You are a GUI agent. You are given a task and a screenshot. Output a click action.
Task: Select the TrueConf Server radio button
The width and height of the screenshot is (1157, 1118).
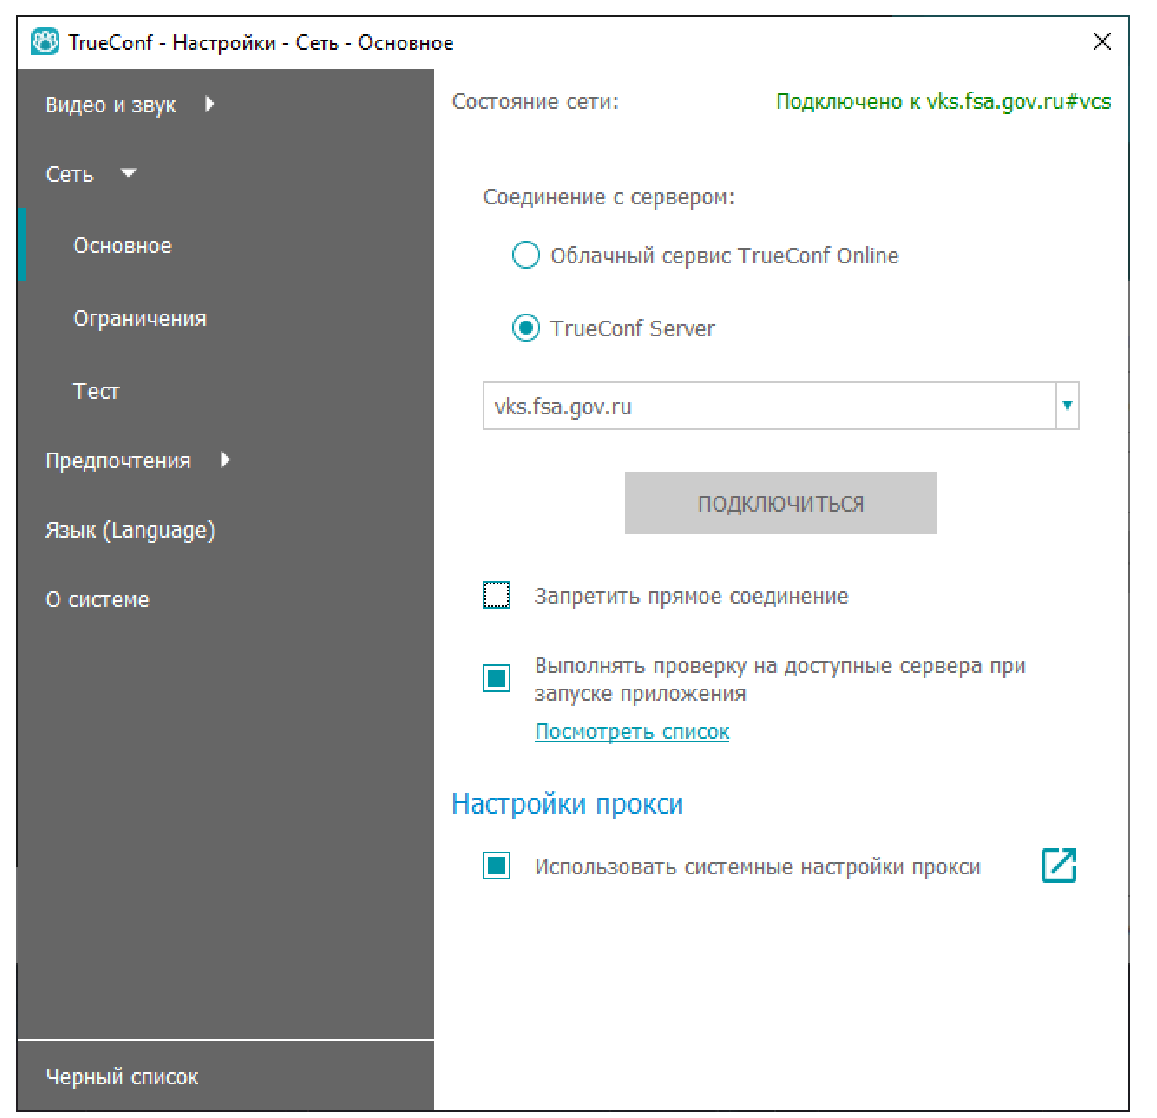526,328
